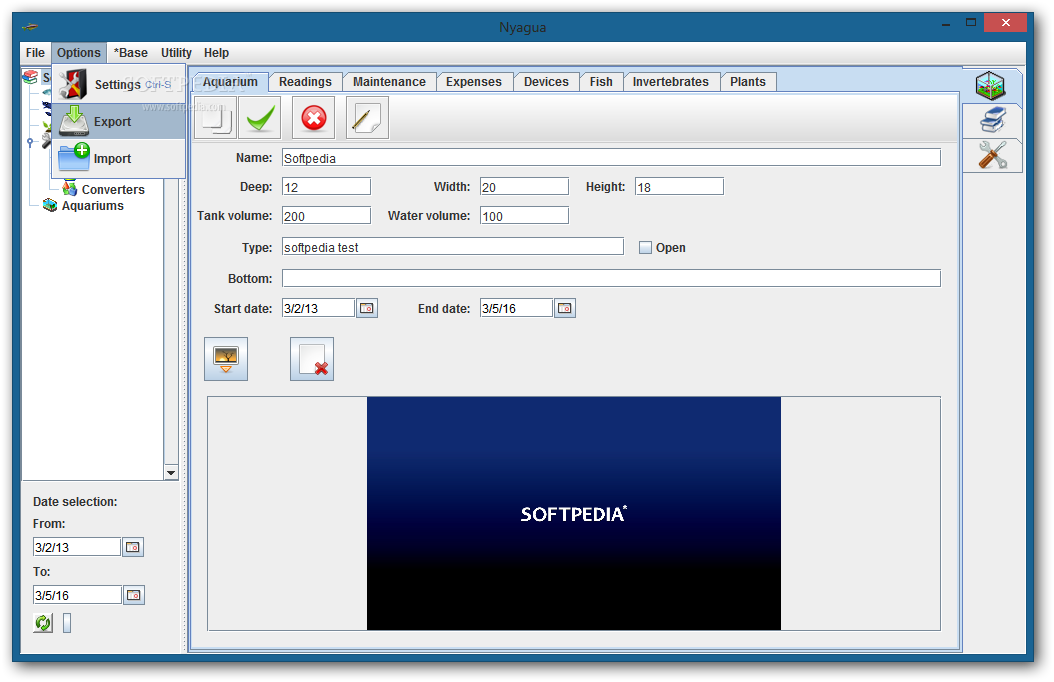The height and width of the screenshot is (682, 1054).
Task: Click the red cancel X icon
Action: (x=314, y=118)
